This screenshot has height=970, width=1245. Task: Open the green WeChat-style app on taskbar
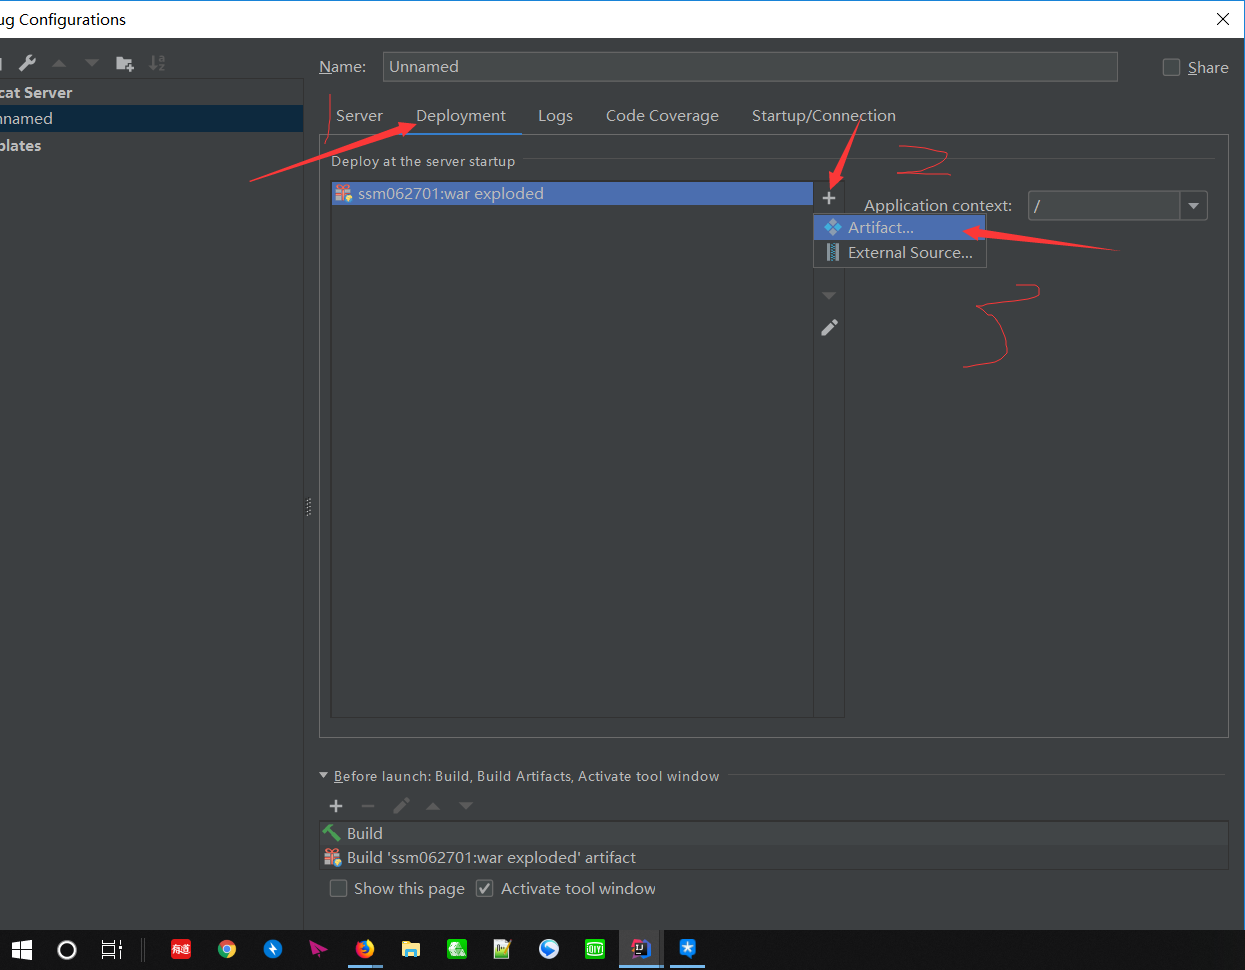(457, 950)
